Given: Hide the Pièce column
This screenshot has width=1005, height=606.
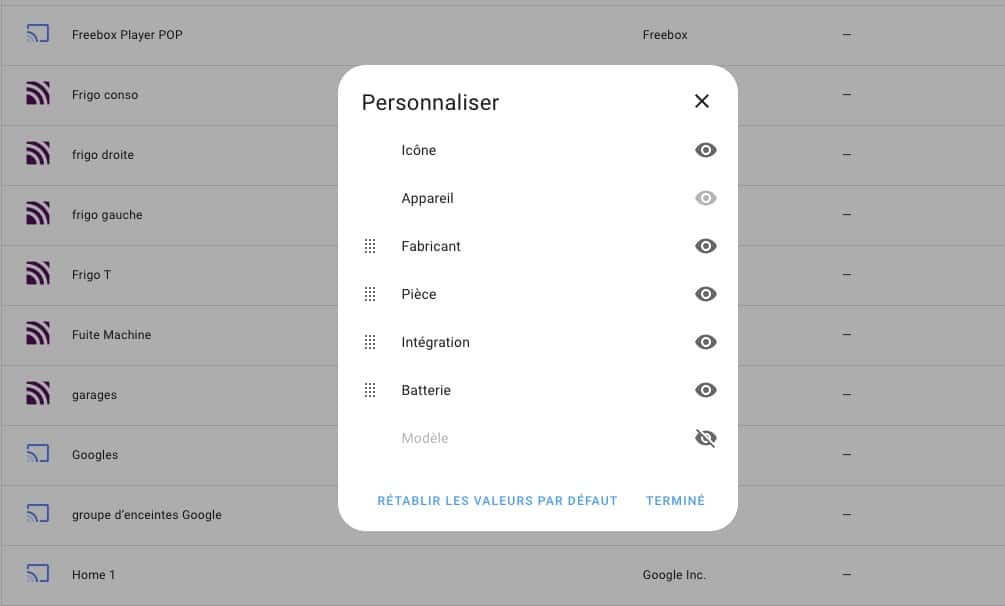Looking at the screenshot, I should 705,294.
